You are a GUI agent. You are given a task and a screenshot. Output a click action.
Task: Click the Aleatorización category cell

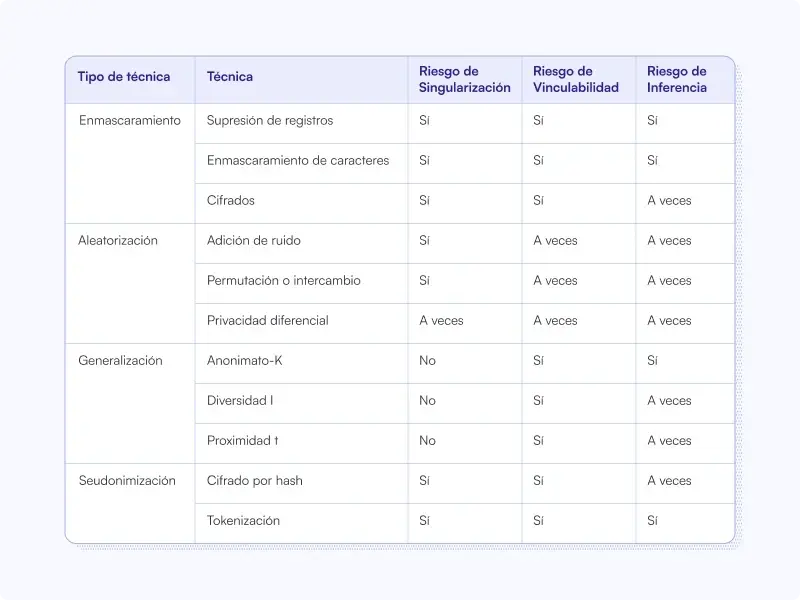click(x=130, y=283)
